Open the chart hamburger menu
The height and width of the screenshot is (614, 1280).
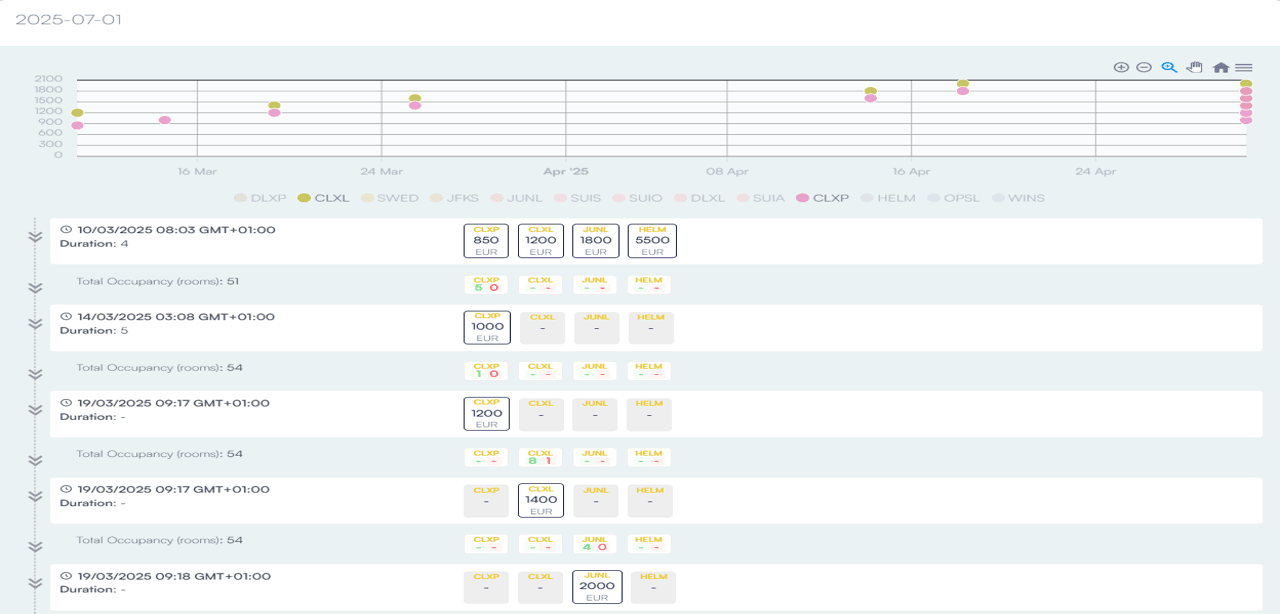pos(1244,67)
